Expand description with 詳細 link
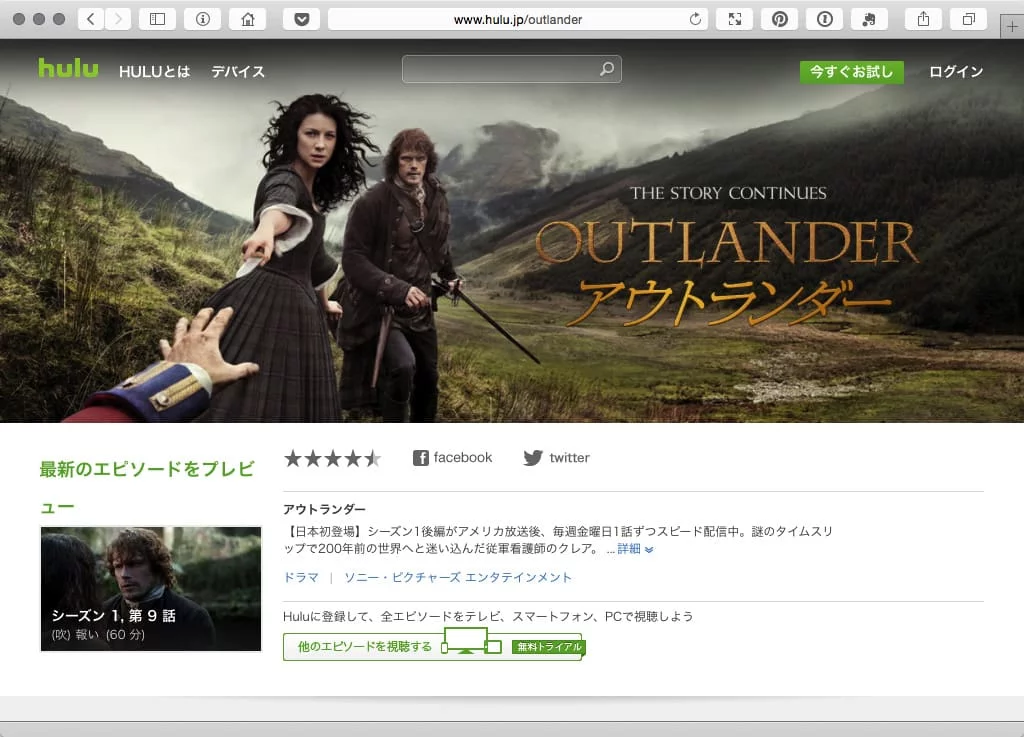Image resolution: width=1024 pixels, height=737 pixels. [635, 549]
